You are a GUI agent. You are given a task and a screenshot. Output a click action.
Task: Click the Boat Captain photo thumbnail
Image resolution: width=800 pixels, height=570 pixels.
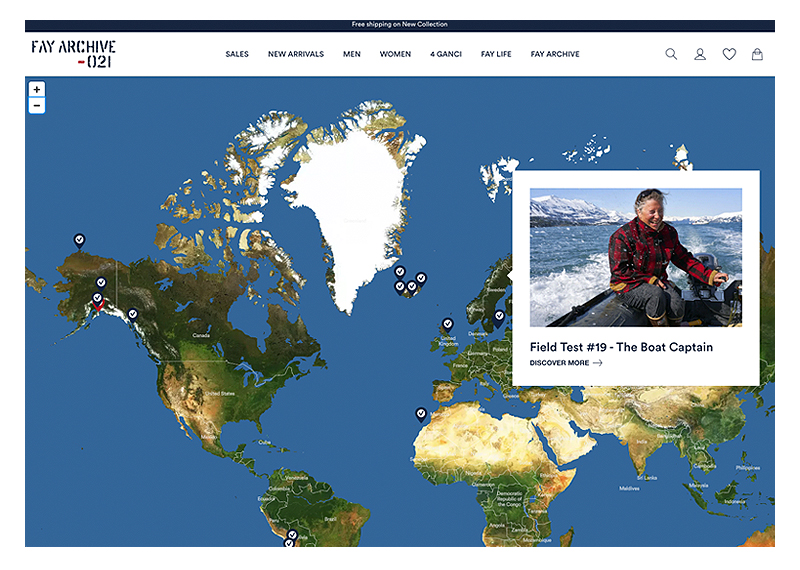[635, 257]
